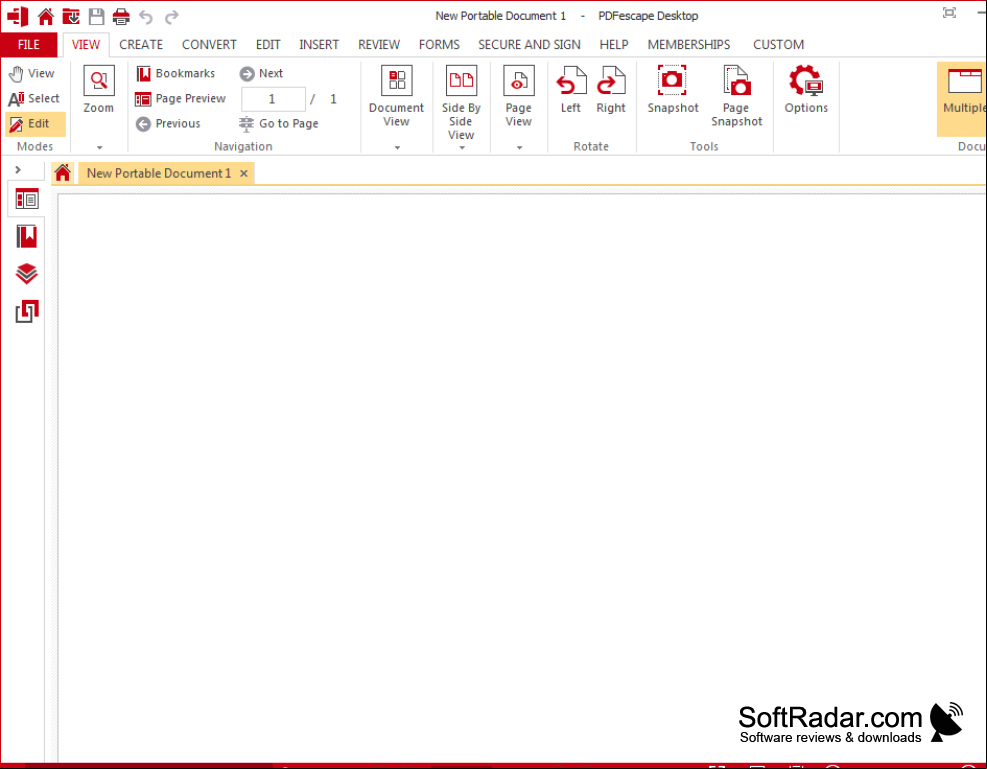Click the PDFescape application logo icon
The image size is (987, 769).
coord(18,16)
